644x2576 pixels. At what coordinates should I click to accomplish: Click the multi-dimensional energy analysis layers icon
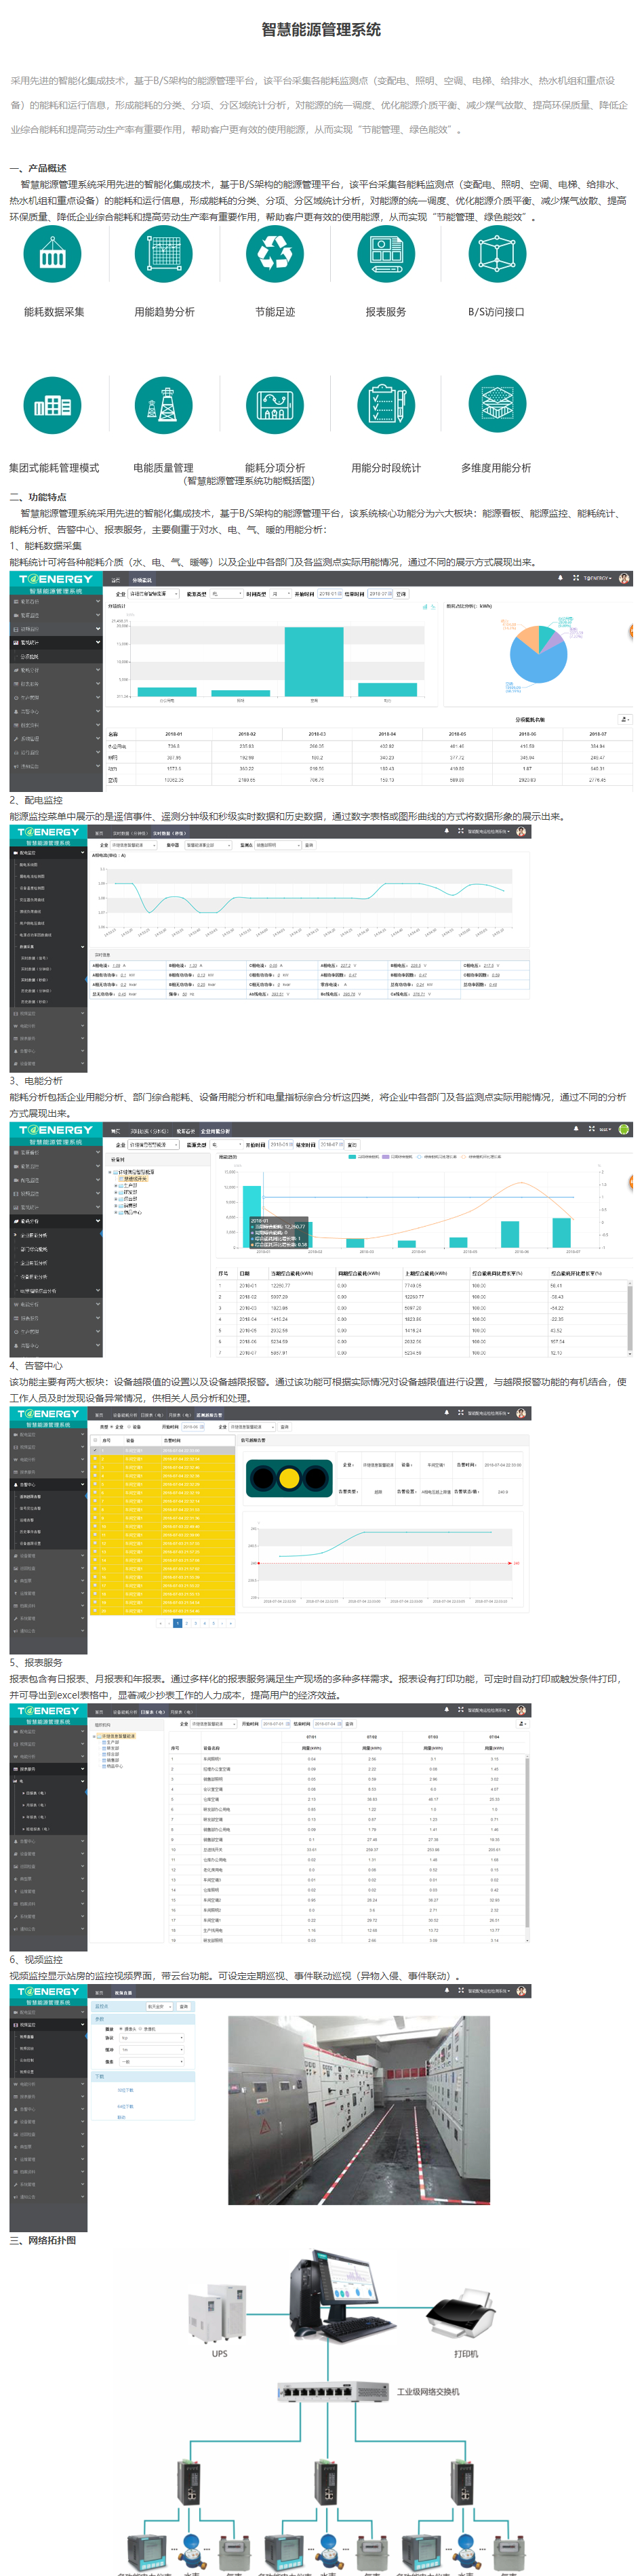pos(496,405)
